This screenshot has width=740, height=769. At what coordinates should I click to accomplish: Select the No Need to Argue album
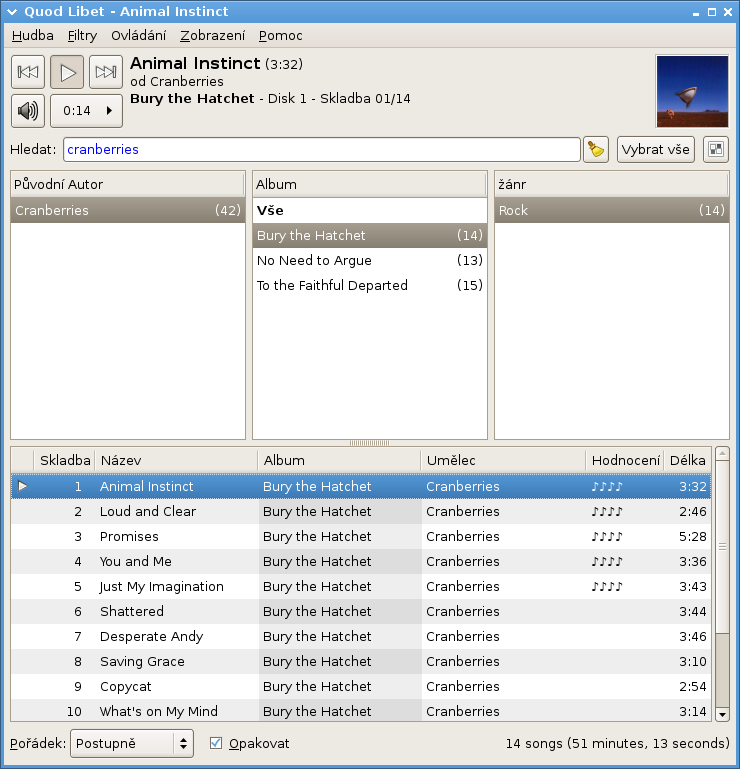tap(370, 260)
